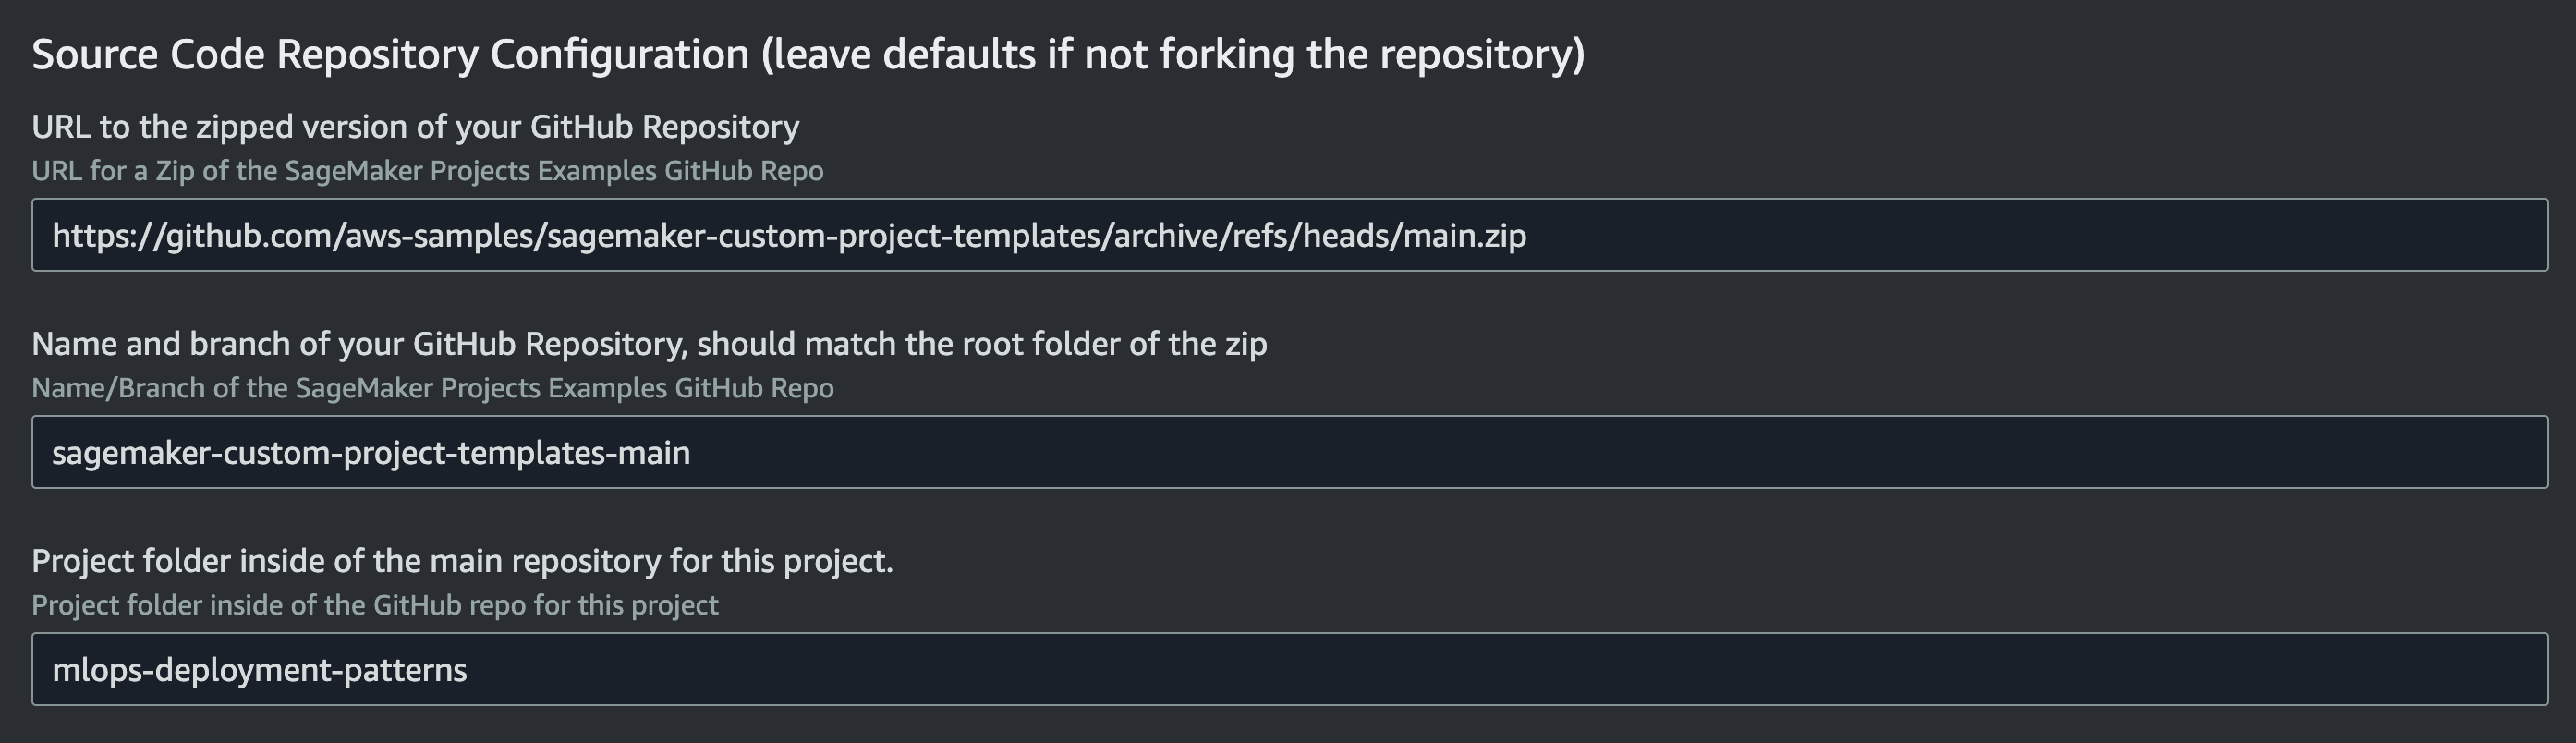Image resolution: width=2576 pixels, height=743 pixels.
Task: Click the repository name and branch input field
Action: pos(1289,452)
